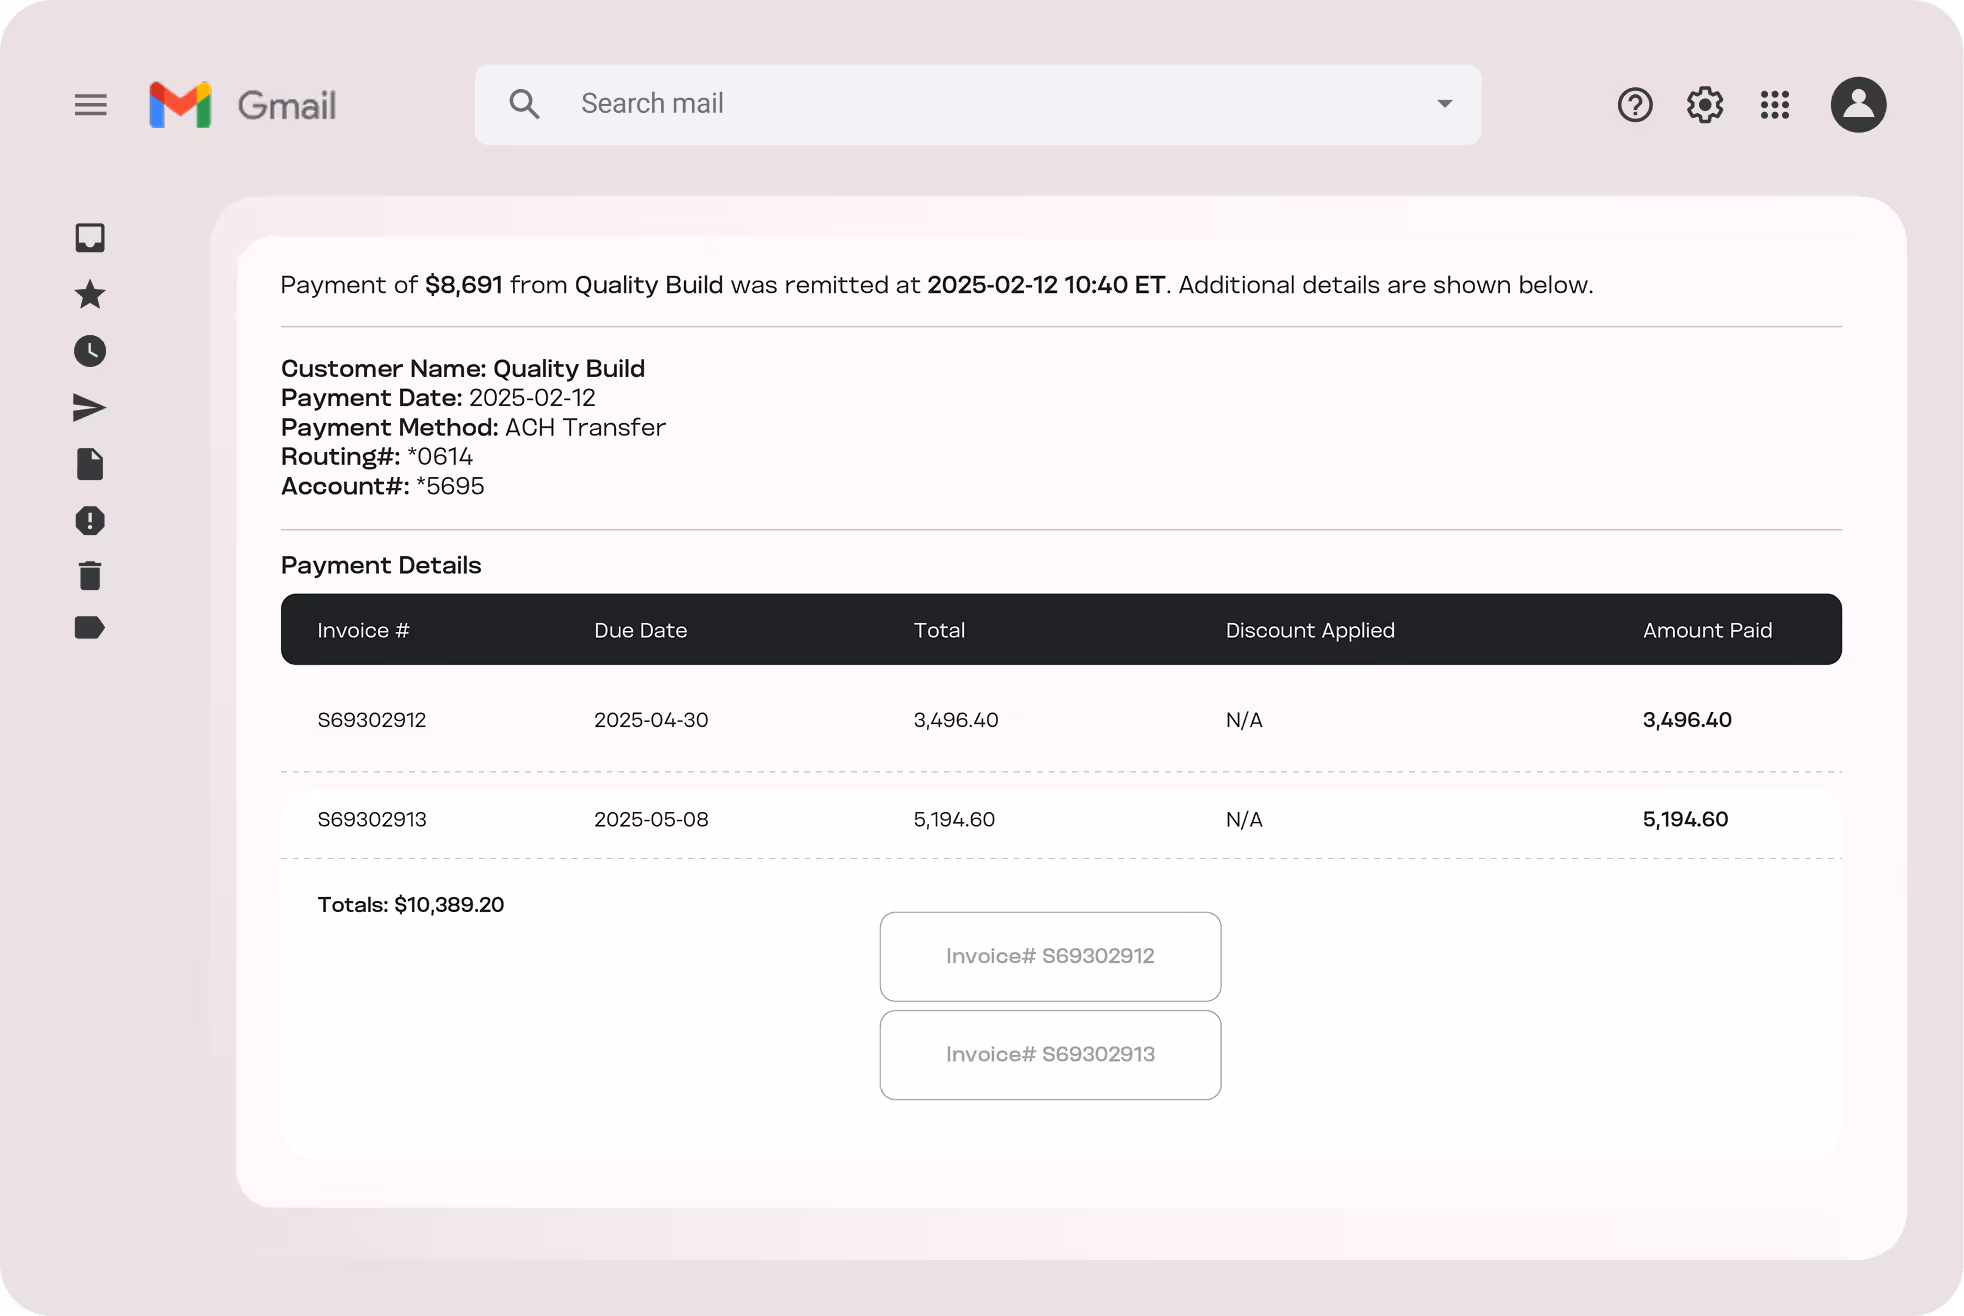Image resolution: width=1964 pixels, height=1316 pixels.
Task: Expand search options dropdown arrow
Action: coord(1444,104)
